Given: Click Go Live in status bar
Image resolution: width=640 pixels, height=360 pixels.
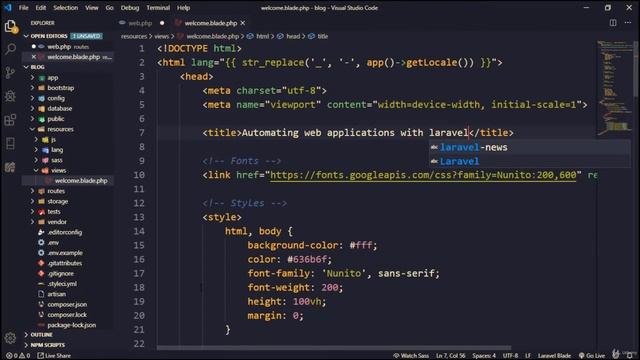Looking at the screenshot, I should coord(591,356).
